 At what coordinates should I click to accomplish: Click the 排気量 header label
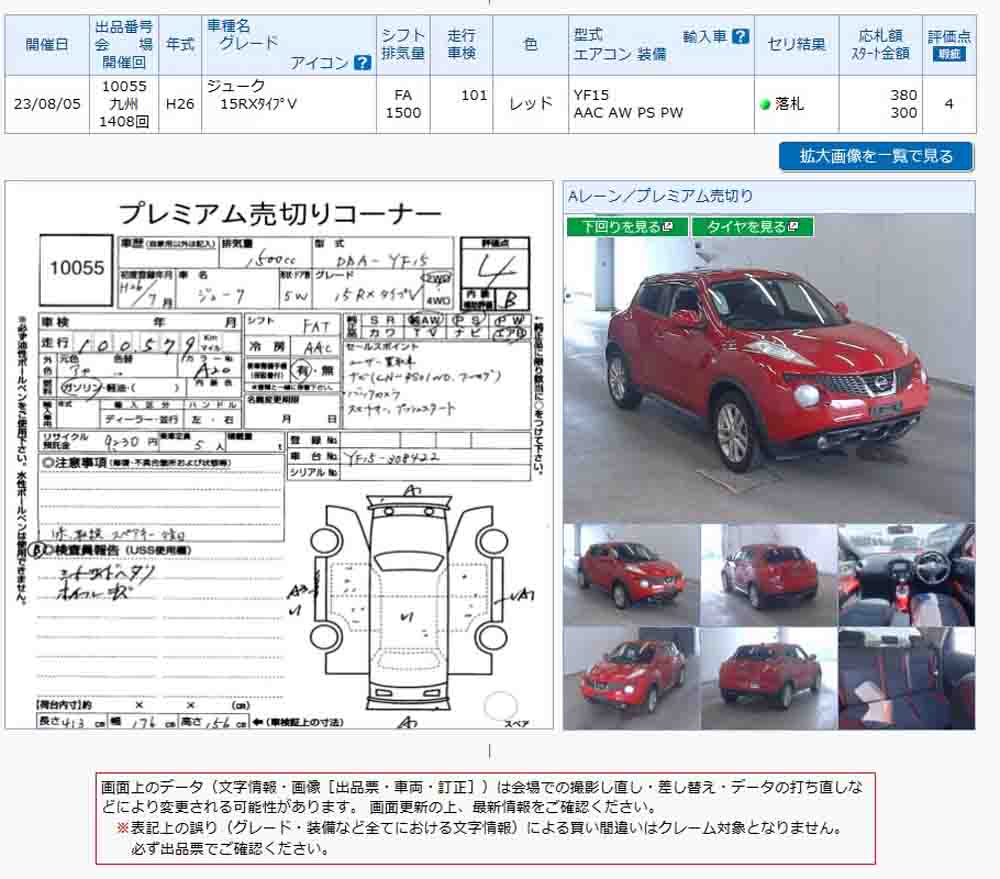point(403,54)
